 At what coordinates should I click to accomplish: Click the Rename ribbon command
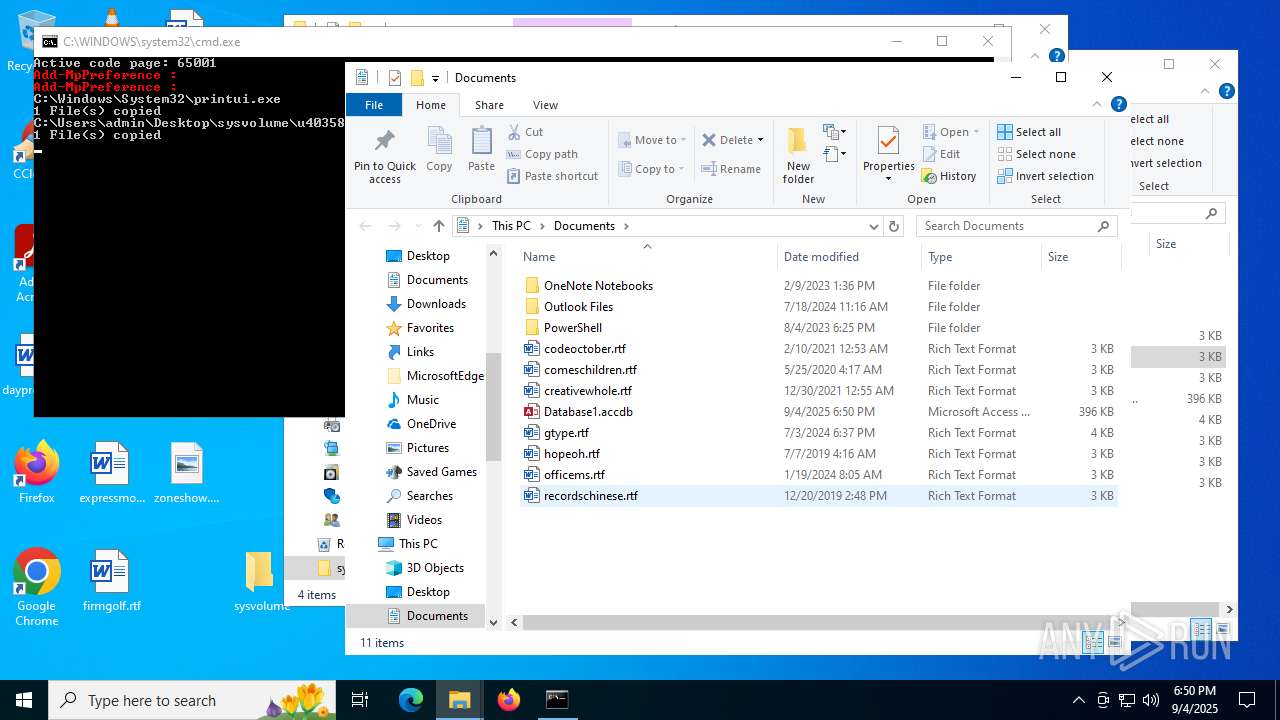point(731,169)
